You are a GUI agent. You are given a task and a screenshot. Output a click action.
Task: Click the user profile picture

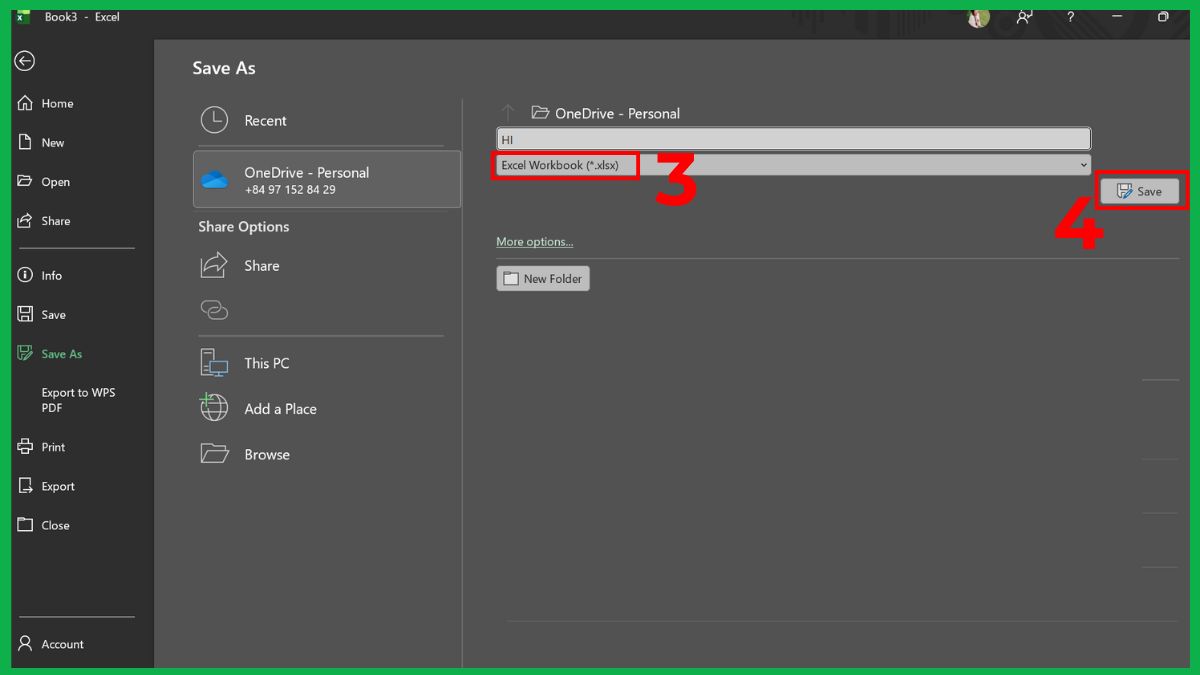click(x=978, y=17)
